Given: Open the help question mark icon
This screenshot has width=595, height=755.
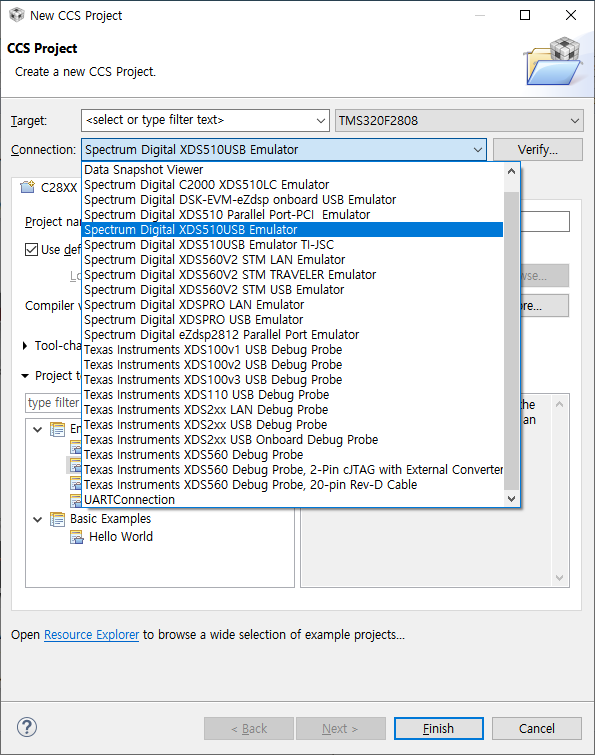Looking at the screenshot, I should coord(27,727).
